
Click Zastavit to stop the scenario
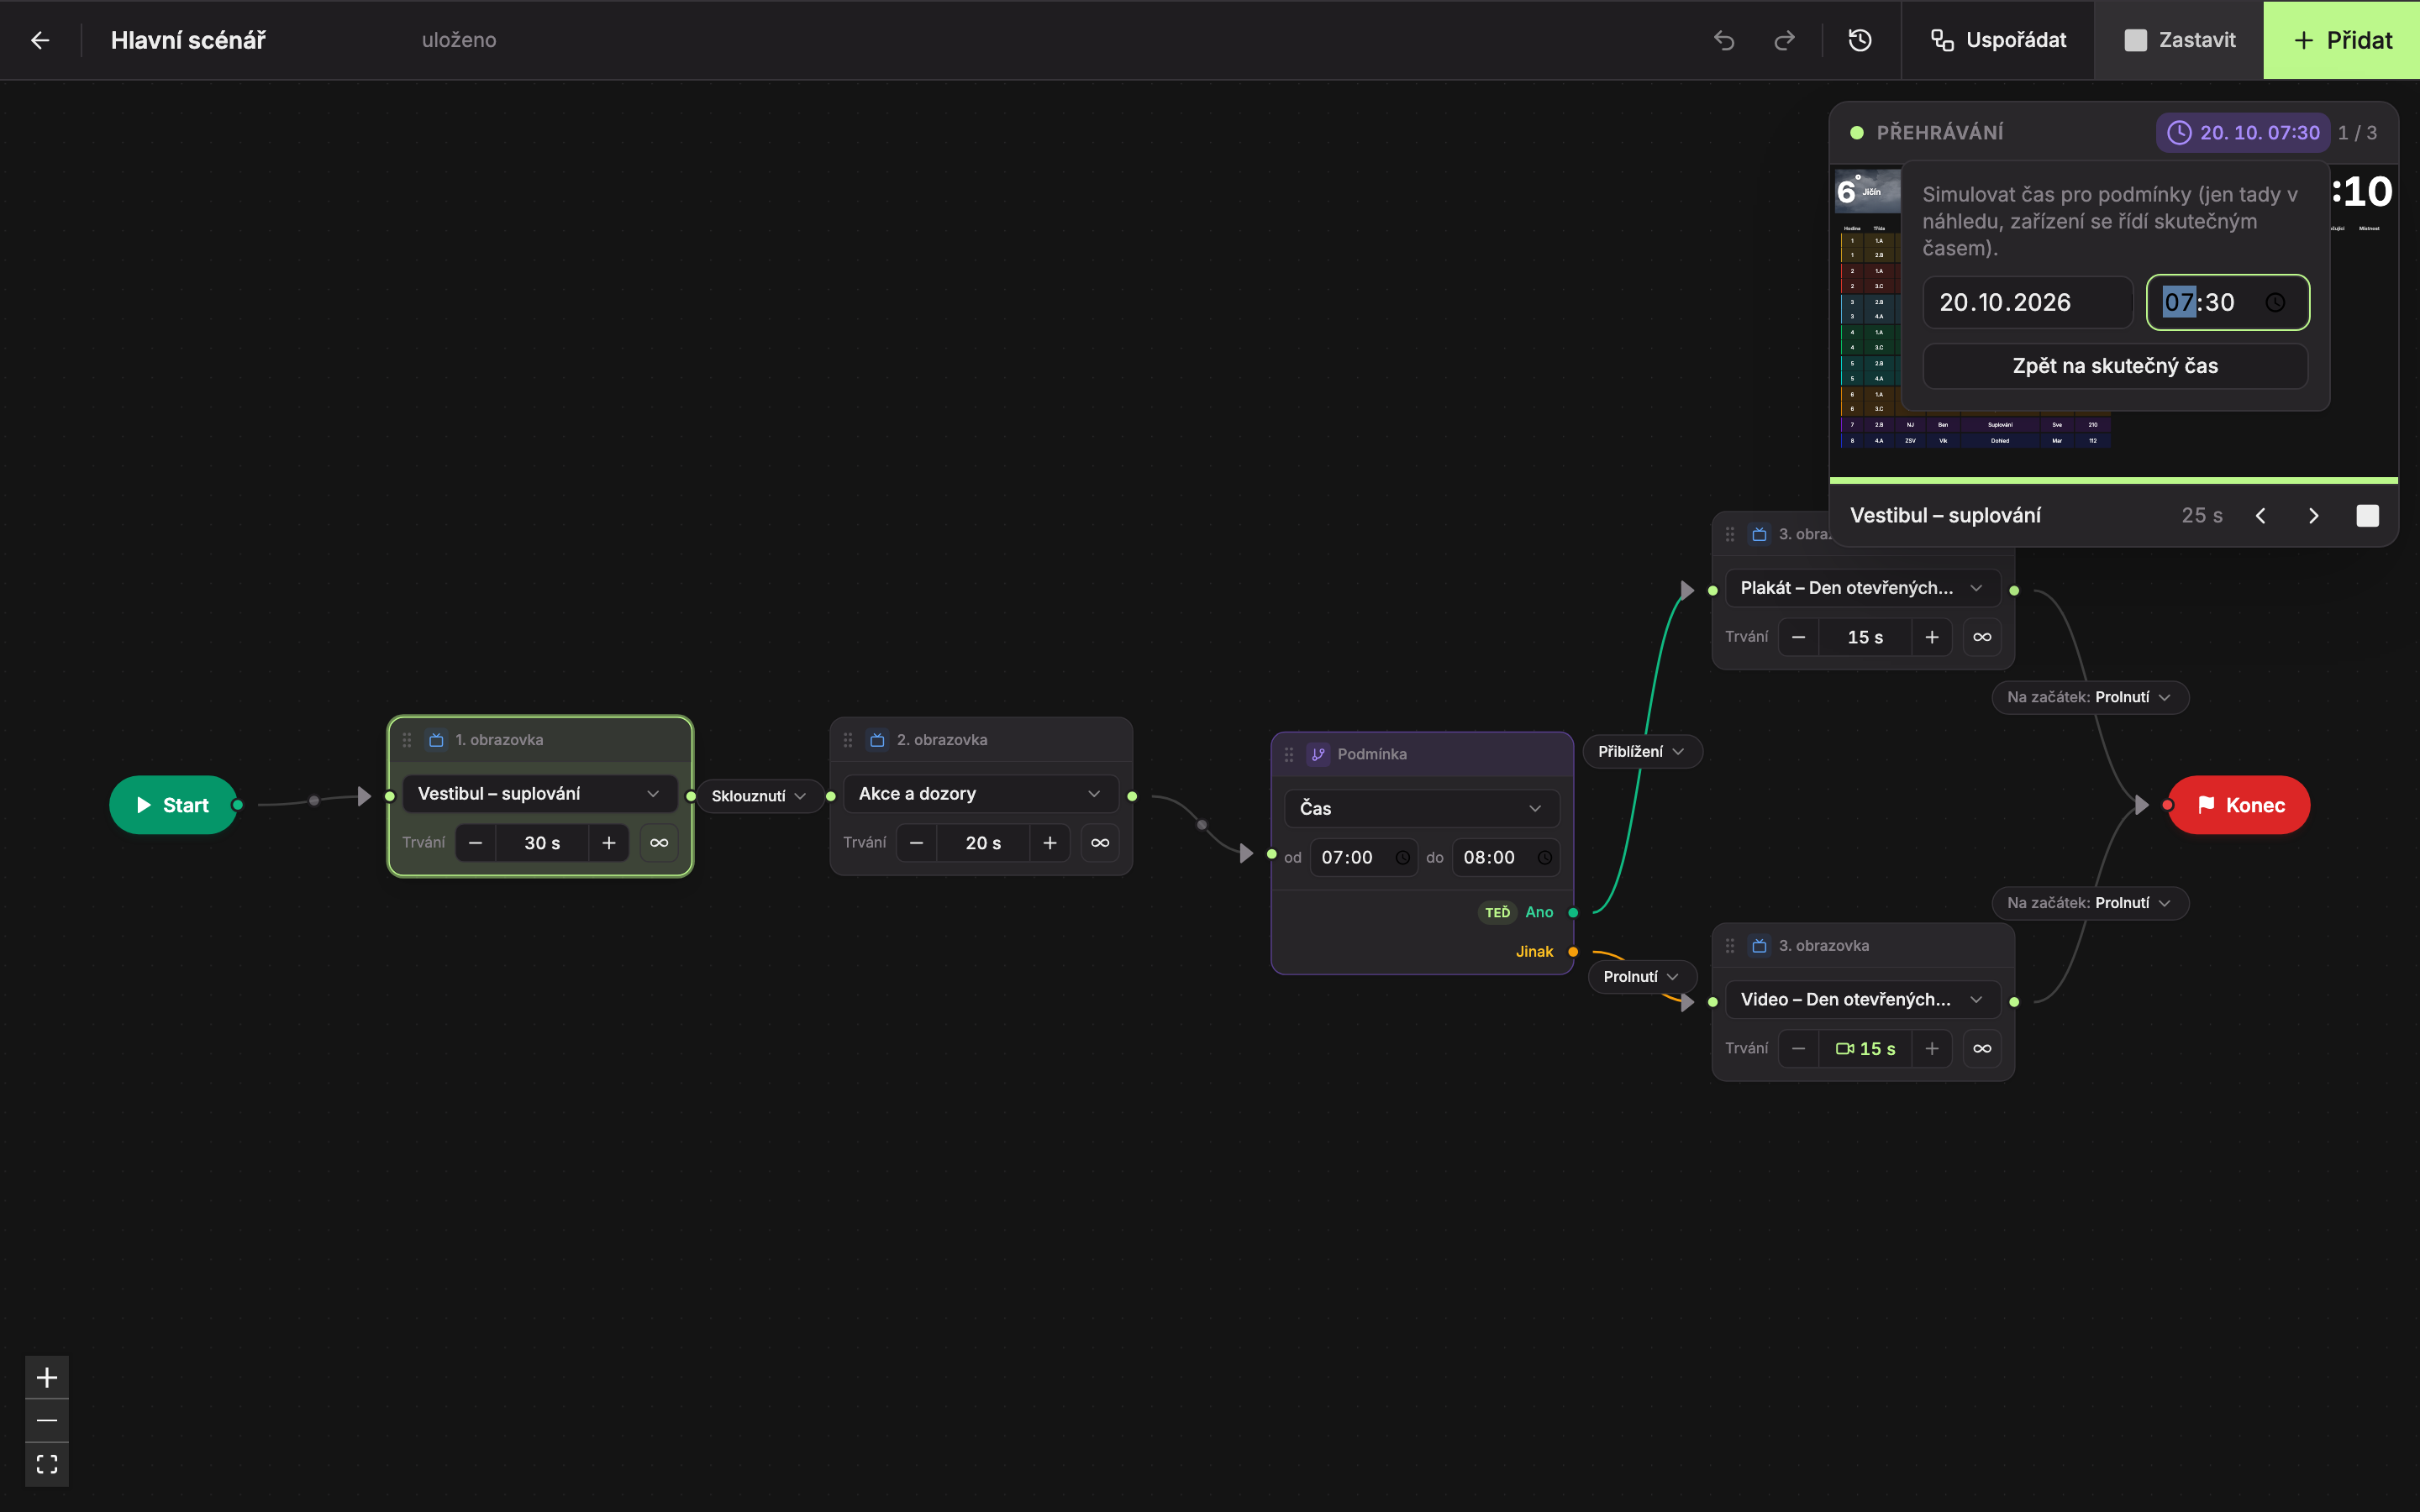click(2179, 40)
